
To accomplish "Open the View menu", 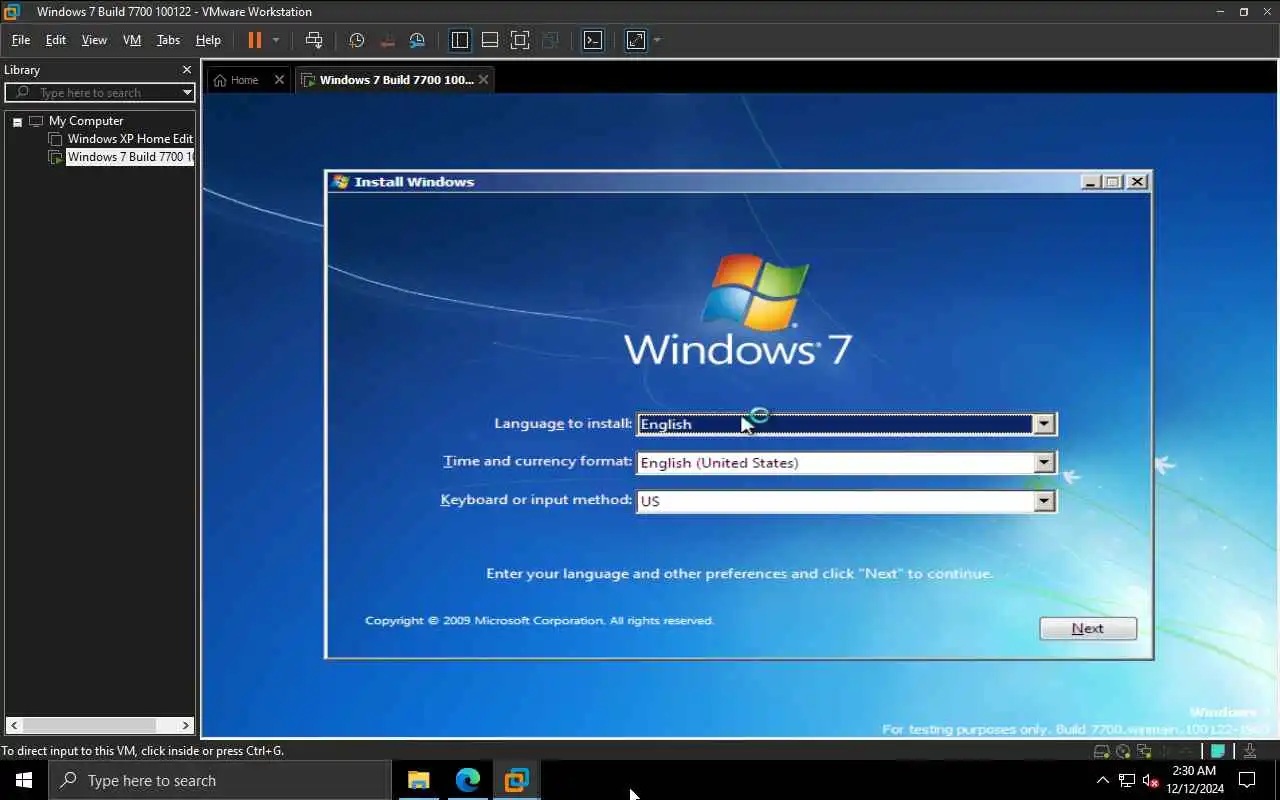I will point(94,40).
